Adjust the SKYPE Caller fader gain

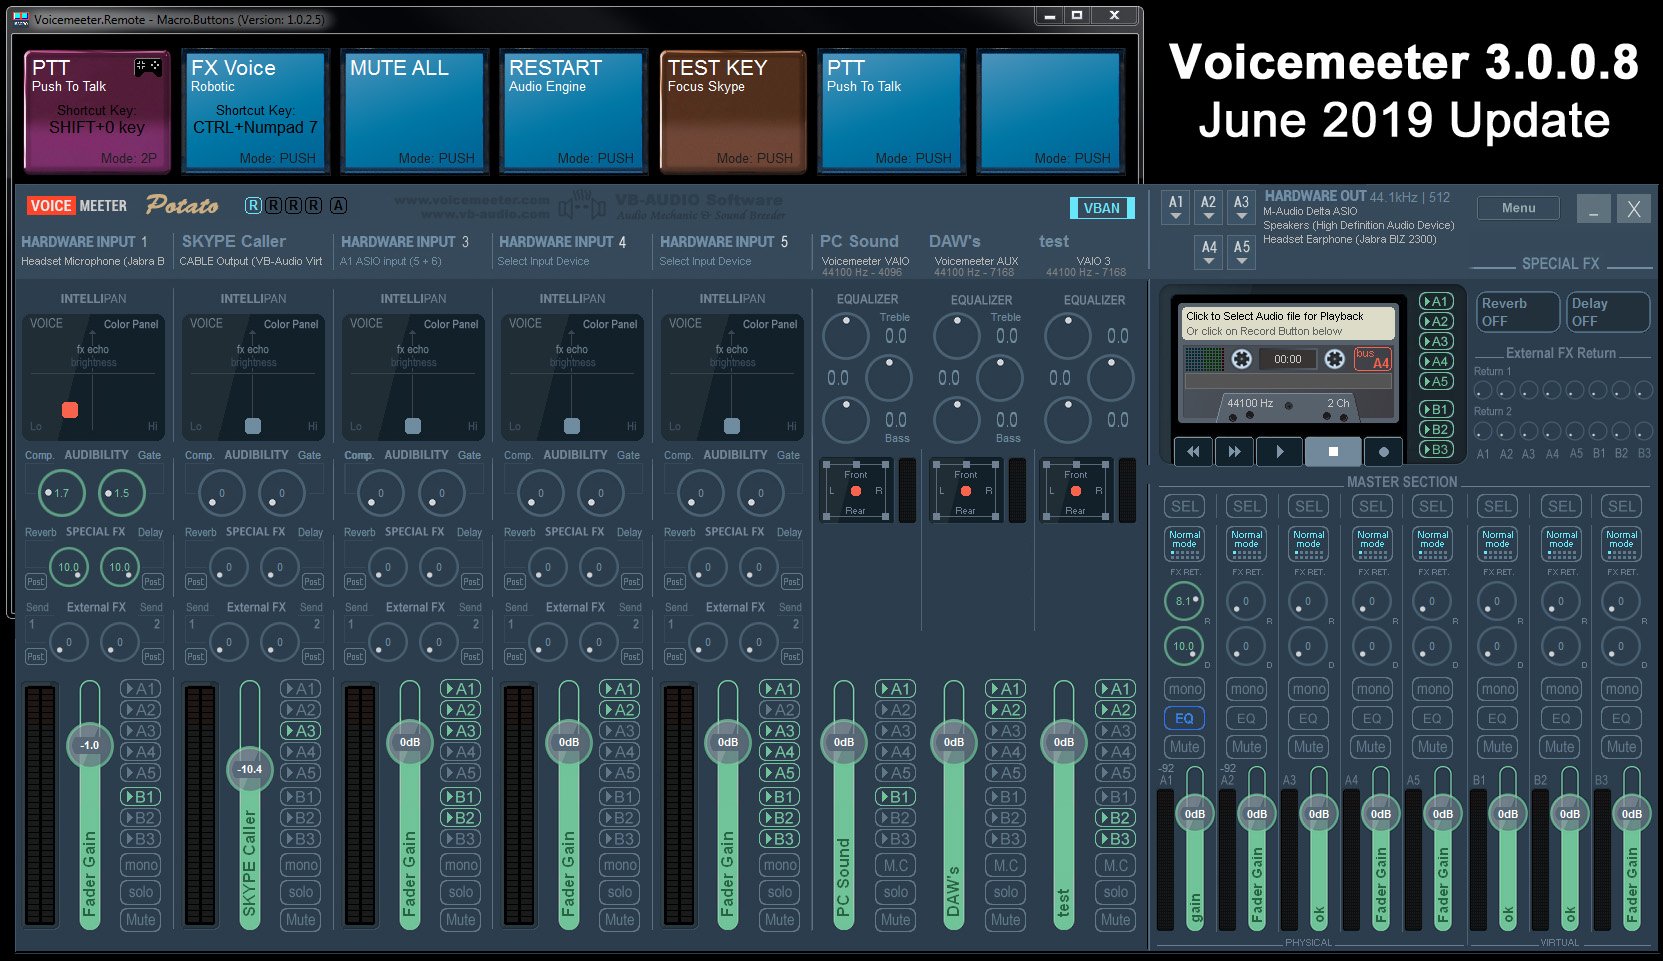(249, 769)
